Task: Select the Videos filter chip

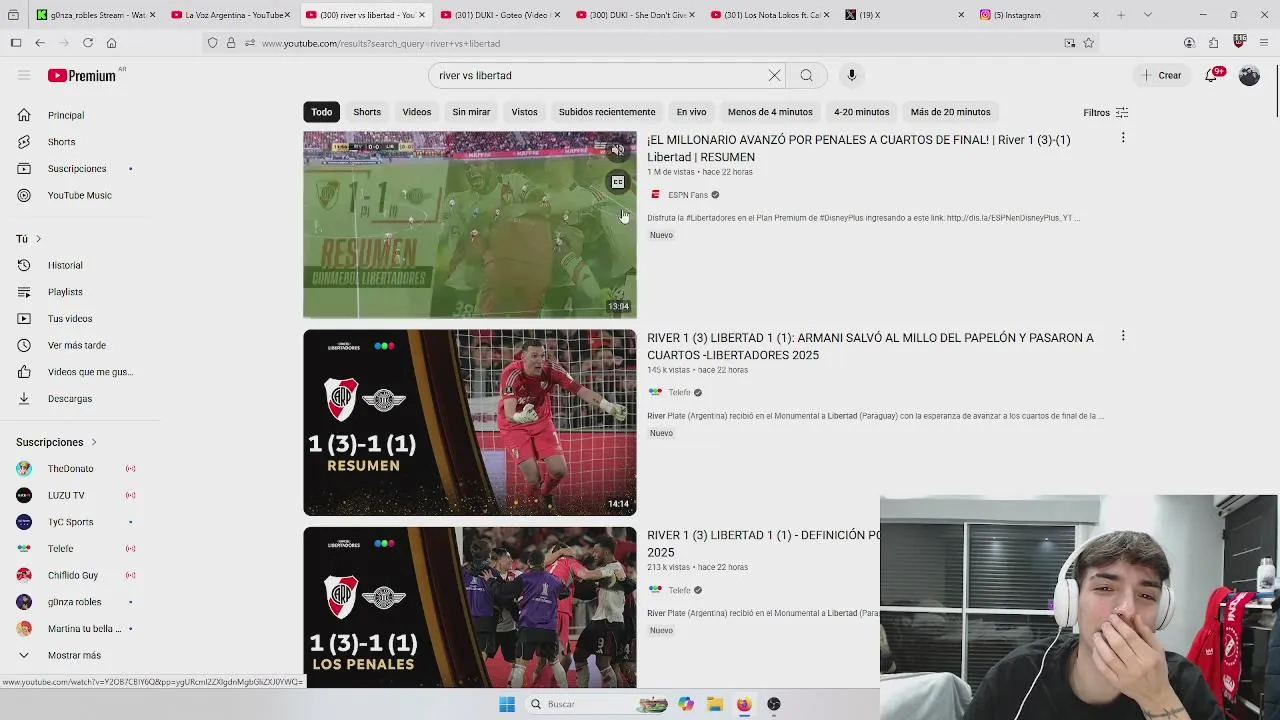Action: (x=417, y=112)
